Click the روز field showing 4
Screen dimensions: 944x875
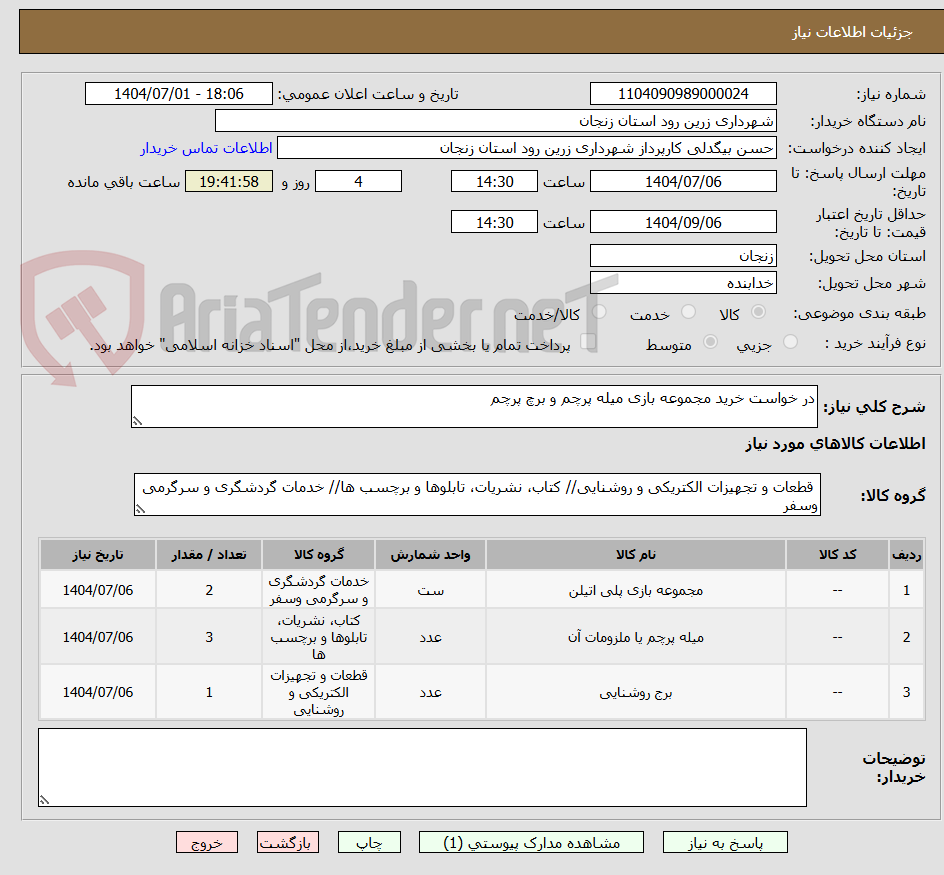pyautogui.click(x=358, y=181)
